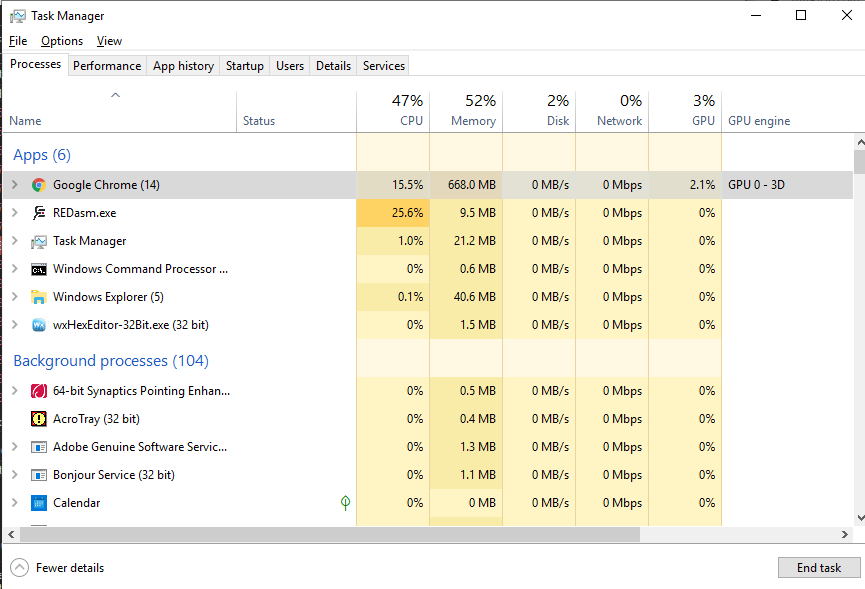The width and height of the screenshot is (865, 589).
Task: Select the Windows Explorer folder icon
Action: tap(39, 297)
